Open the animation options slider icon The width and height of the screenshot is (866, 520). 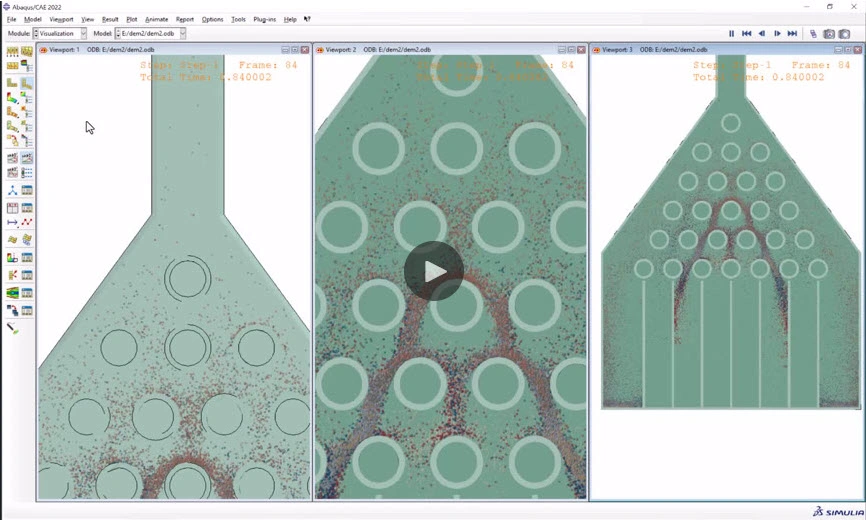[813, 34]
